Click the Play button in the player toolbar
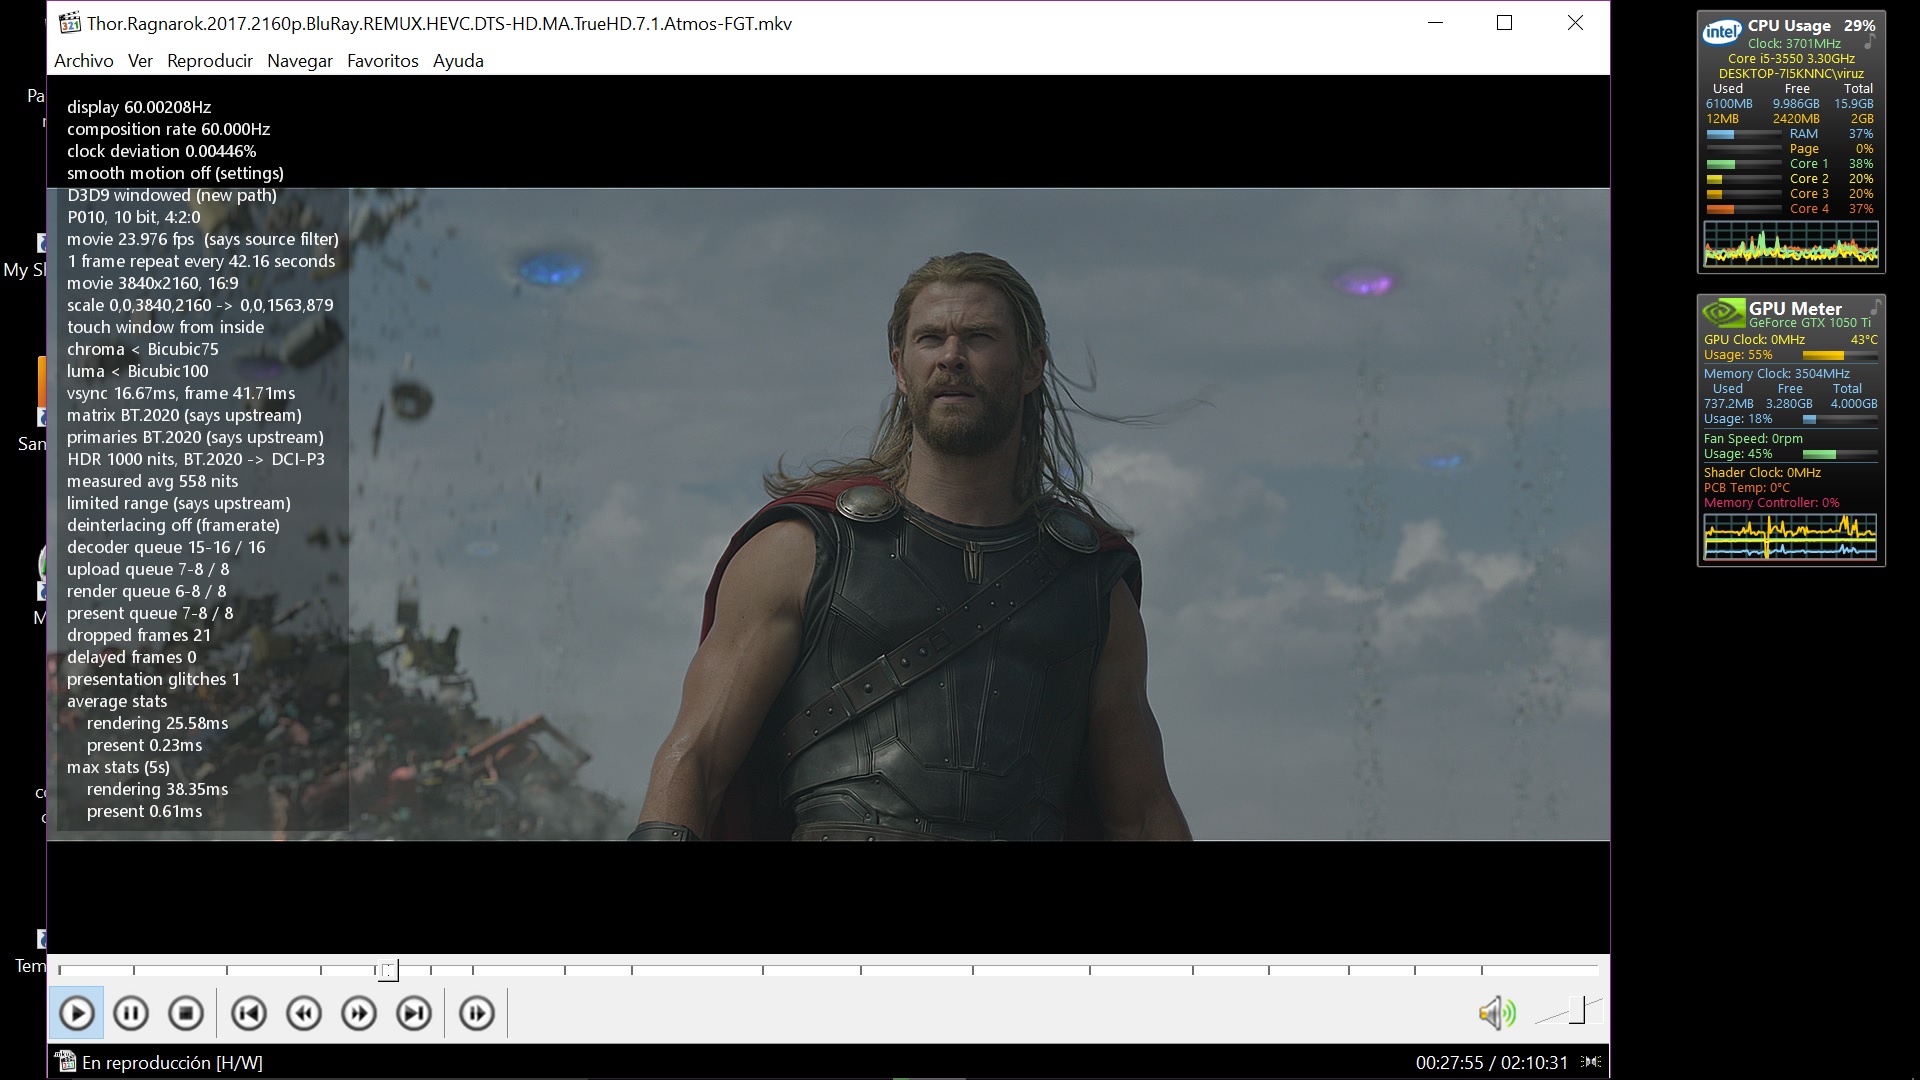Screen dimensions: 1920x1080 (x=77, y=1014)
